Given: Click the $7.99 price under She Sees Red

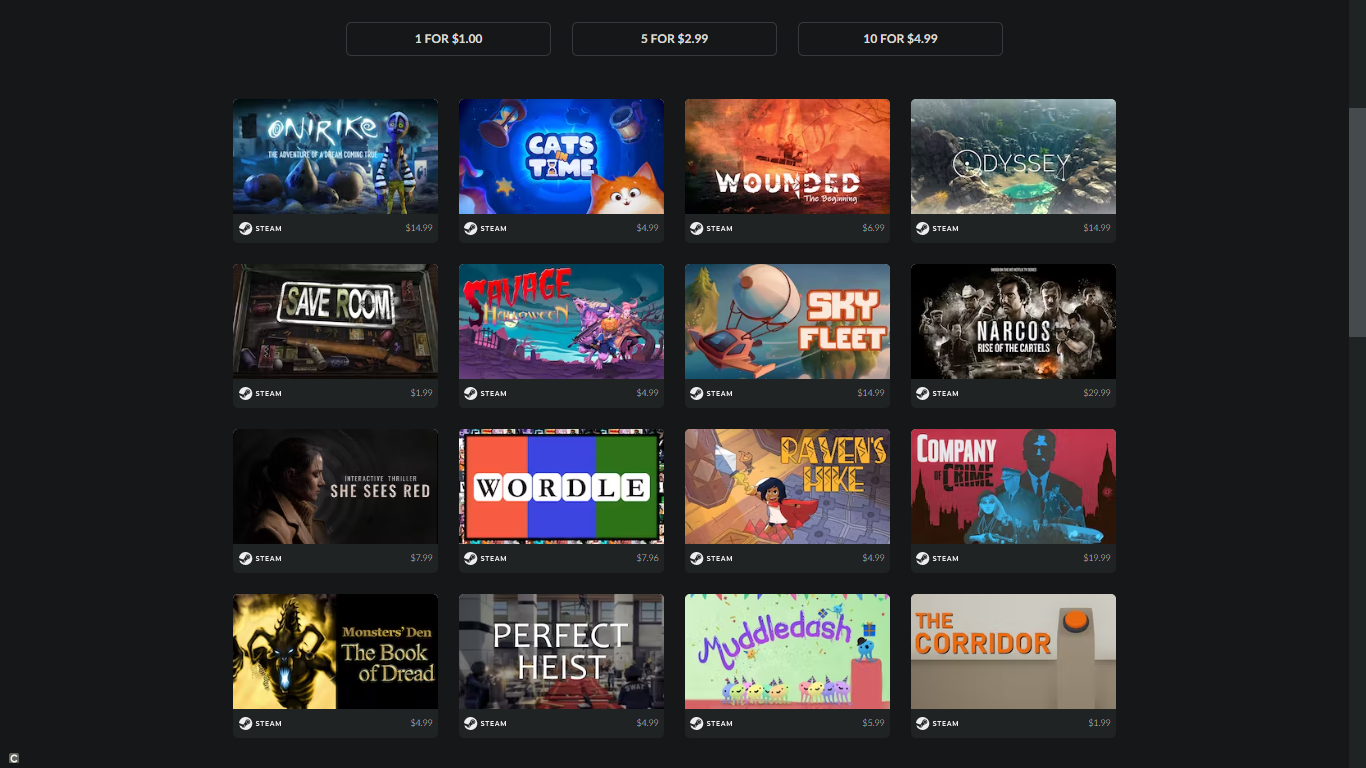Looking at the screenshot, I should tap(422, 558).
